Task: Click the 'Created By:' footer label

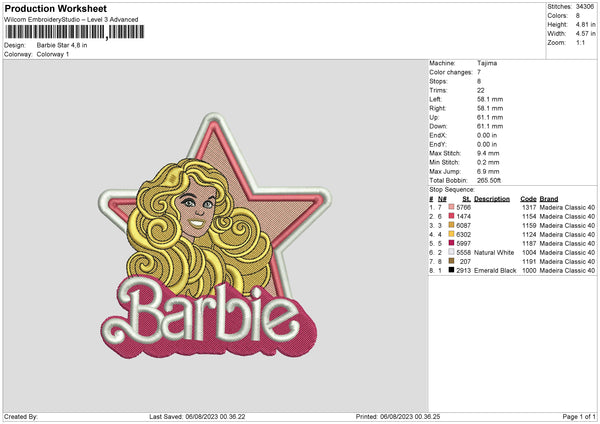Action: pos(21,416)
